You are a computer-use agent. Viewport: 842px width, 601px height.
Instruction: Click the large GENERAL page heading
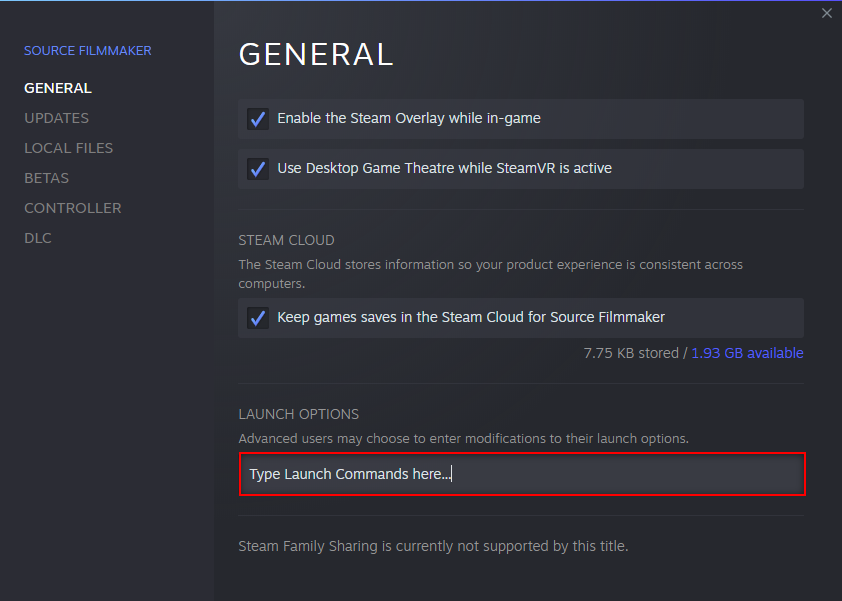coord(316,54)
